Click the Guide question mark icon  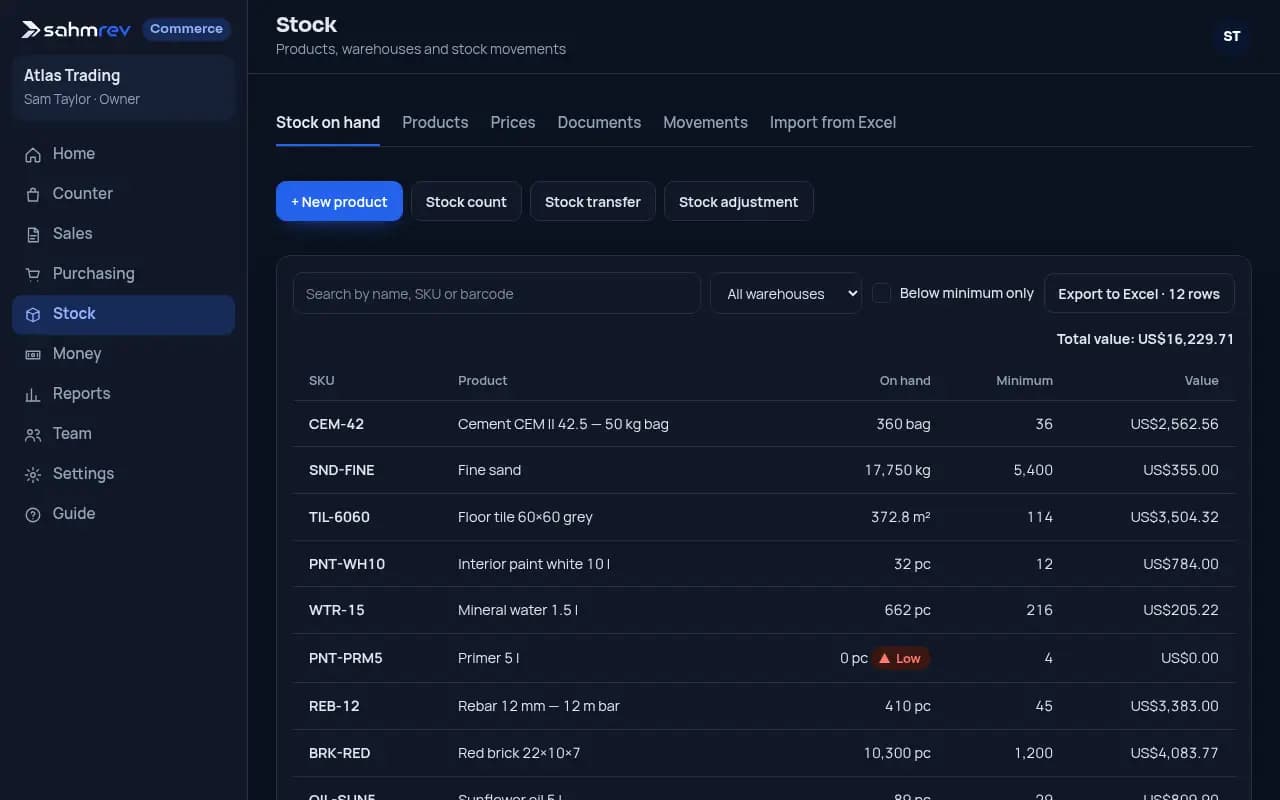tap(33, 514)
